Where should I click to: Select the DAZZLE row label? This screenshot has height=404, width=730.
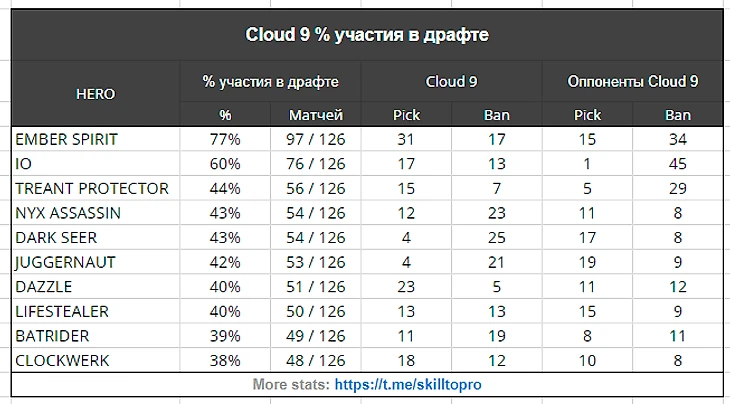[x=45, y=286]
